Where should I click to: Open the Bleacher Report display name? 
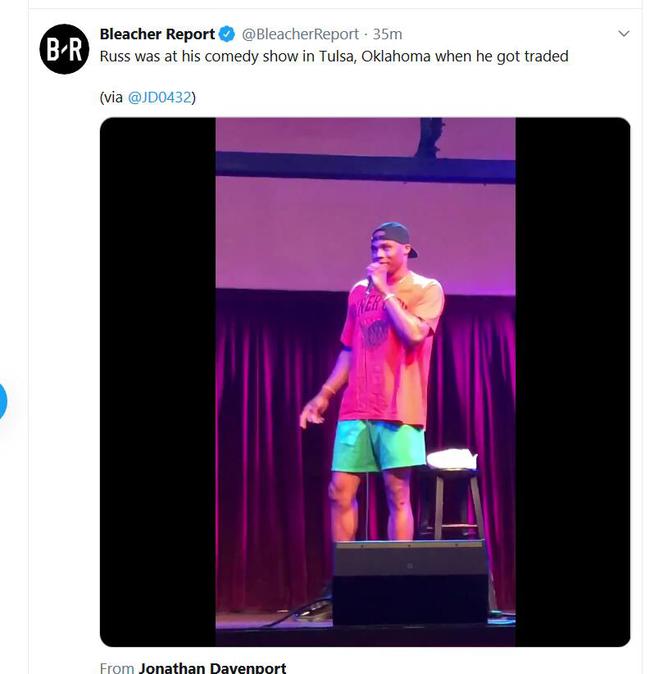tap(157, 34)
